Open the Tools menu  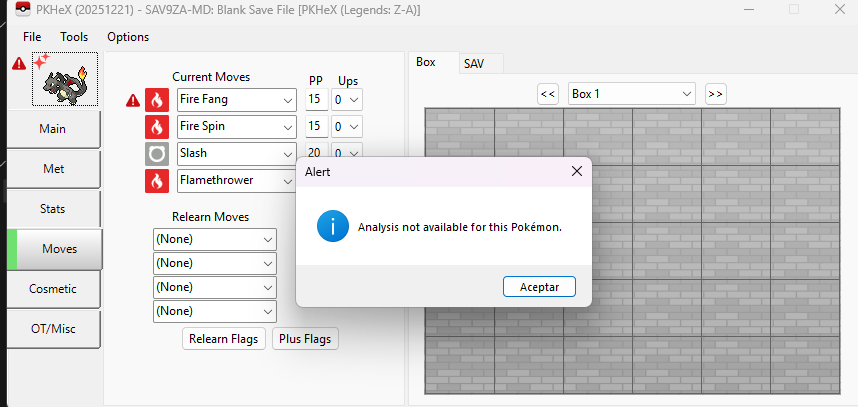[x=74, y=37]
